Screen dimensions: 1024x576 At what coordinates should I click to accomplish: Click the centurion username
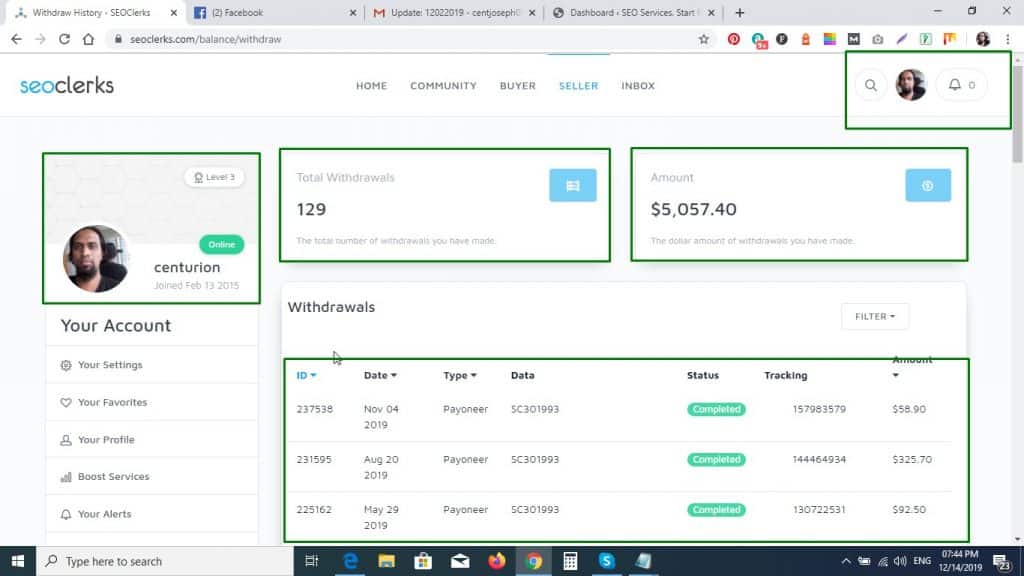(187, 267)
